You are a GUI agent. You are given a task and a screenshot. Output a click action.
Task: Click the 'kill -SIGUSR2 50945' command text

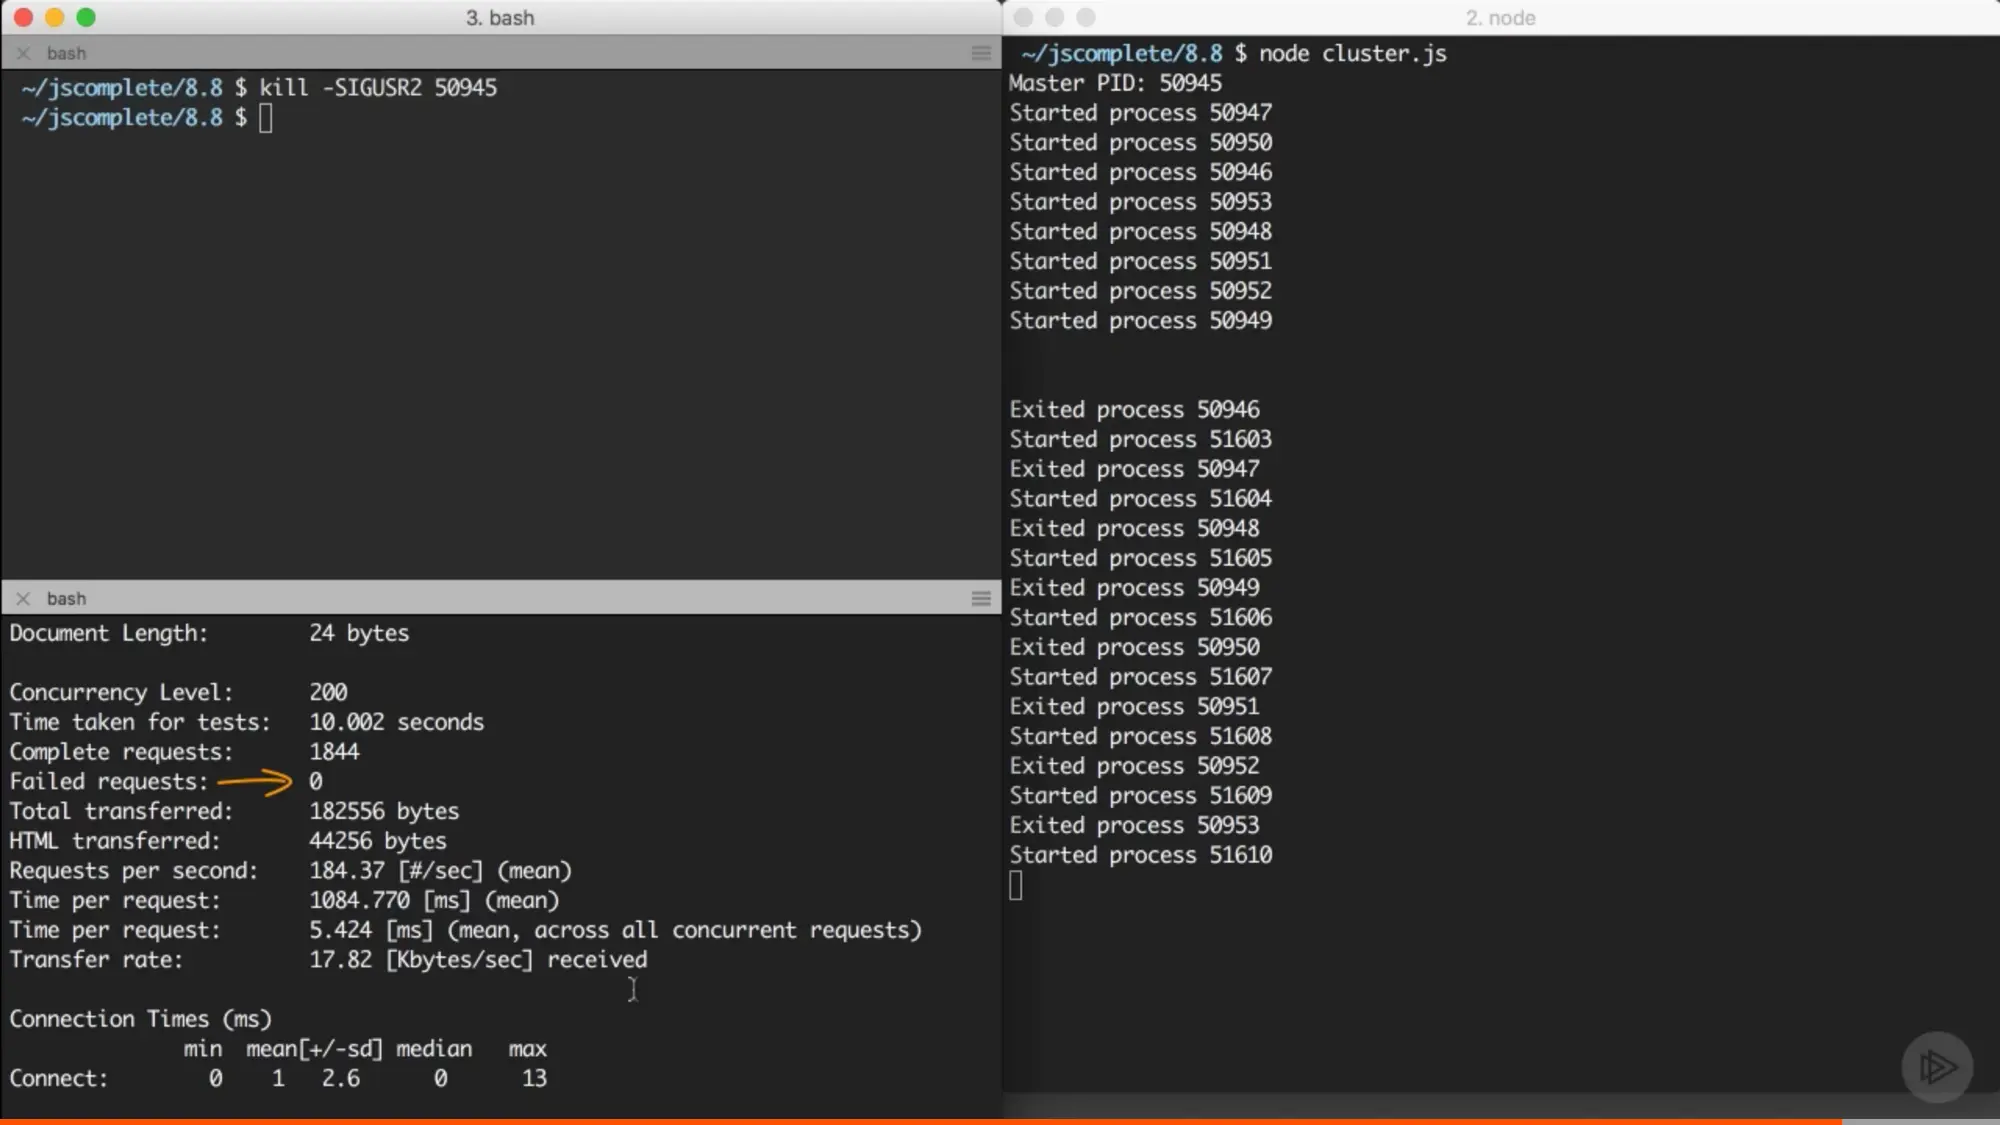(x=378, y=88)
